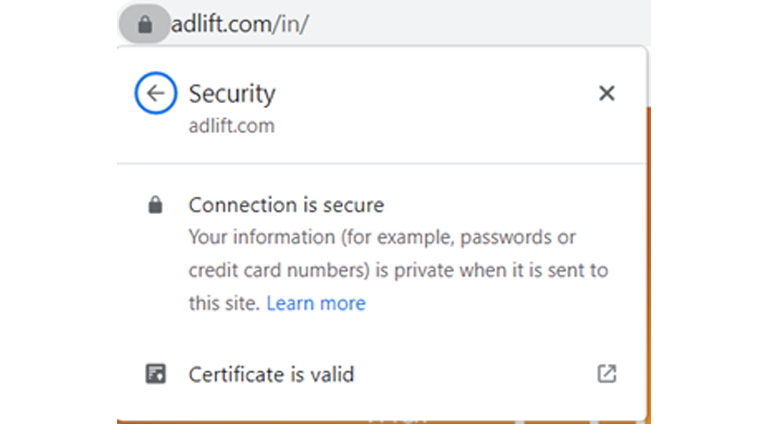Viewport: 768px width, 424px height.
Task: Click the Security heading text
Action: click(x=232, y=94)
